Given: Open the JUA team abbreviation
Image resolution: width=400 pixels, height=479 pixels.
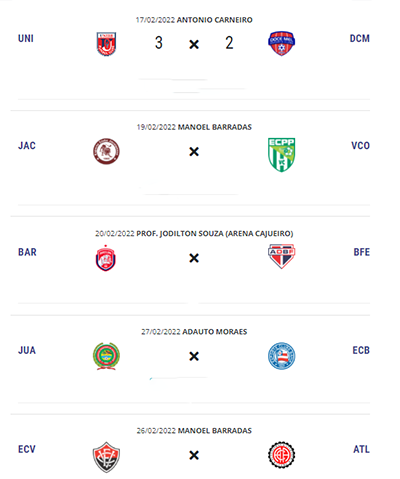Looking at the screenshot, I should [x=27, y=350].
